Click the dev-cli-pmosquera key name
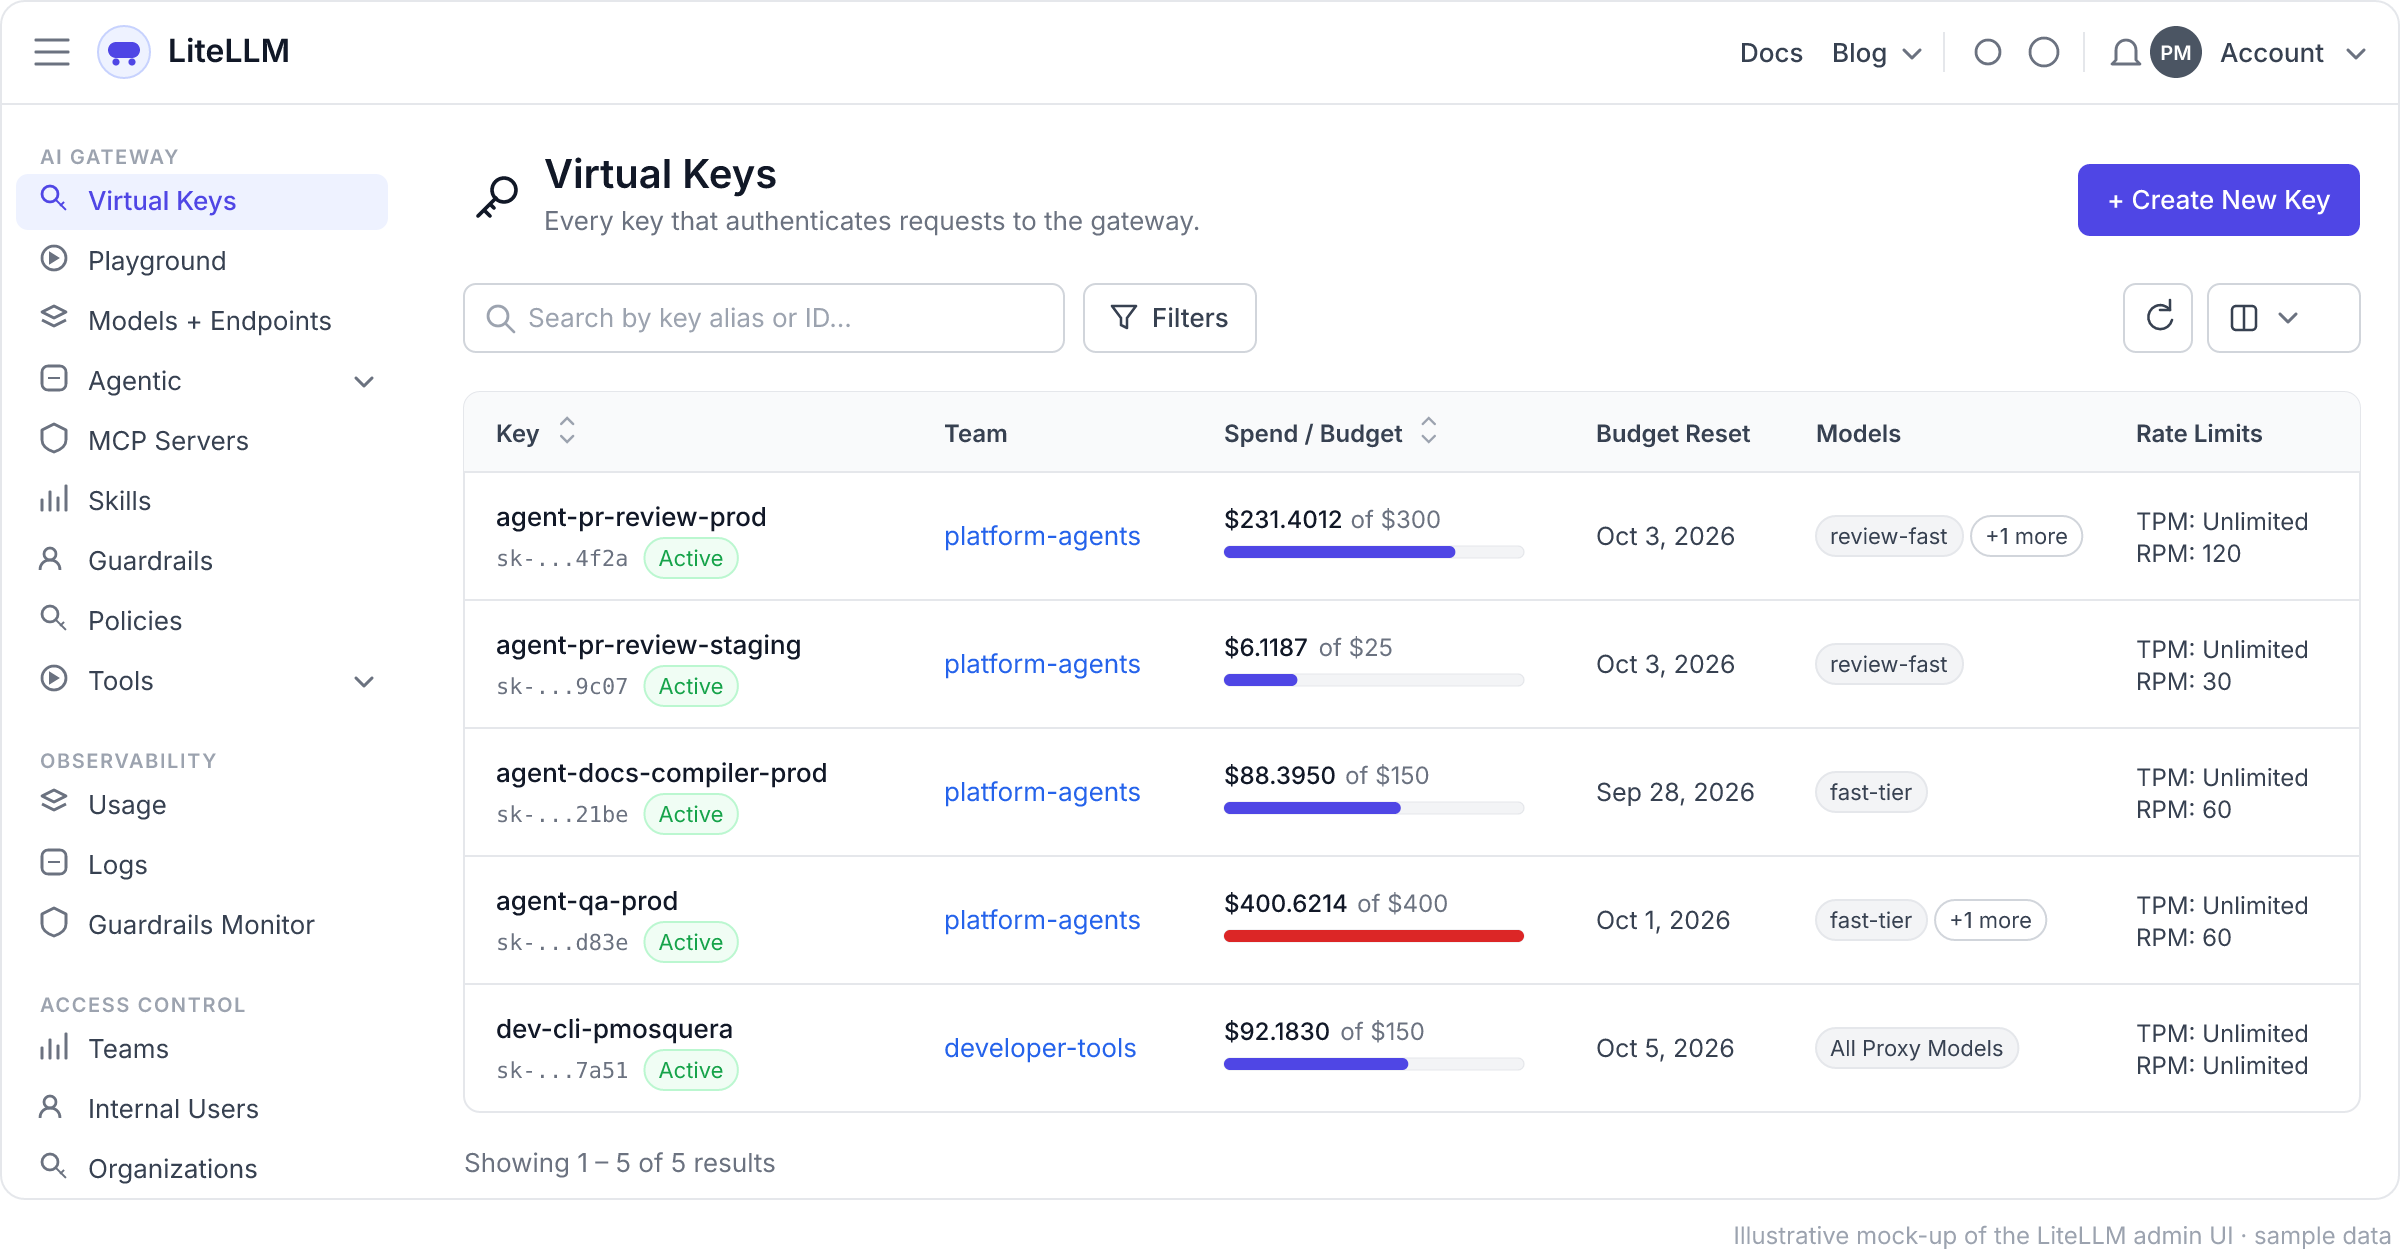The image size is (2400, 1260). point(614,1029)
